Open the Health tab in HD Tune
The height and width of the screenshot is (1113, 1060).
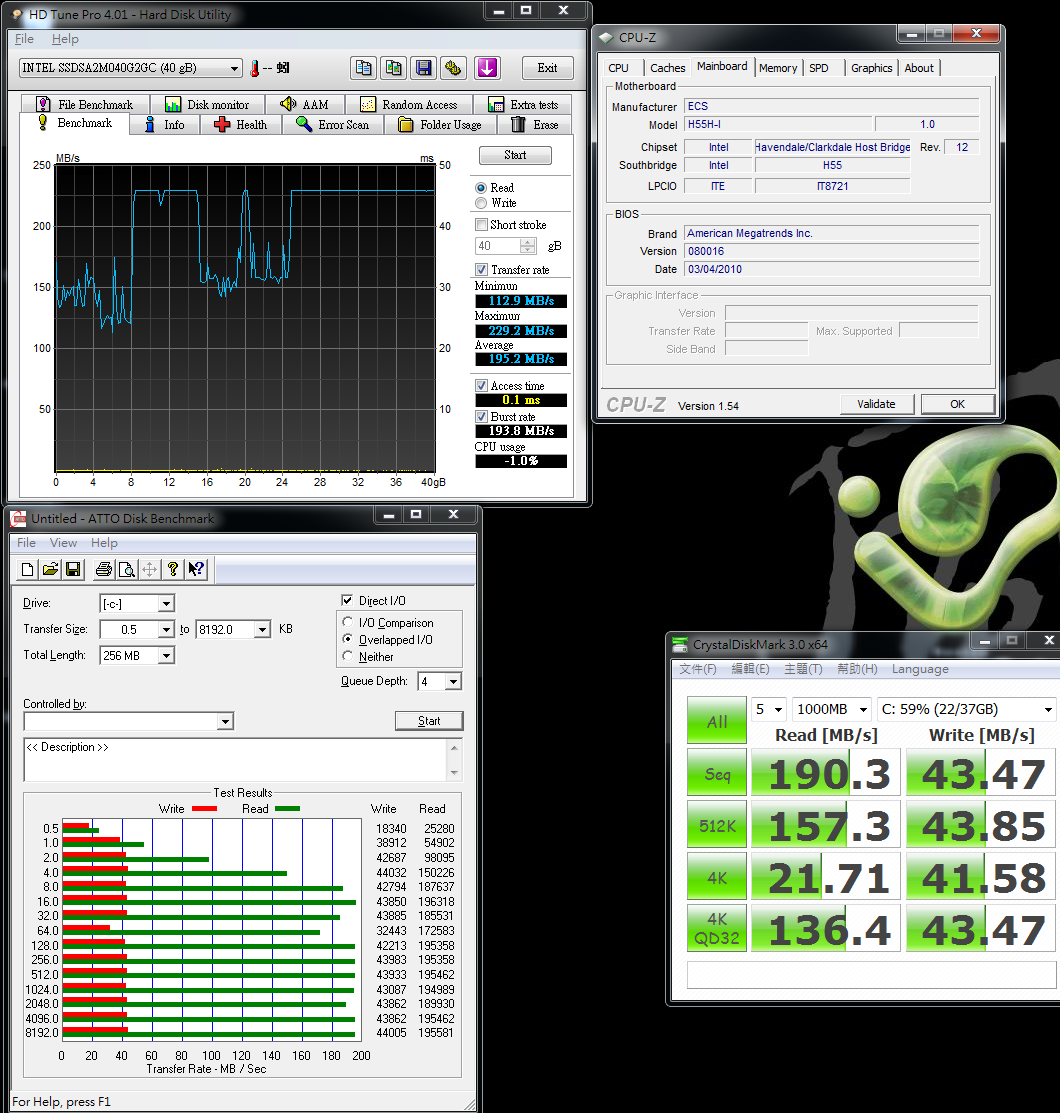(240, 124)
